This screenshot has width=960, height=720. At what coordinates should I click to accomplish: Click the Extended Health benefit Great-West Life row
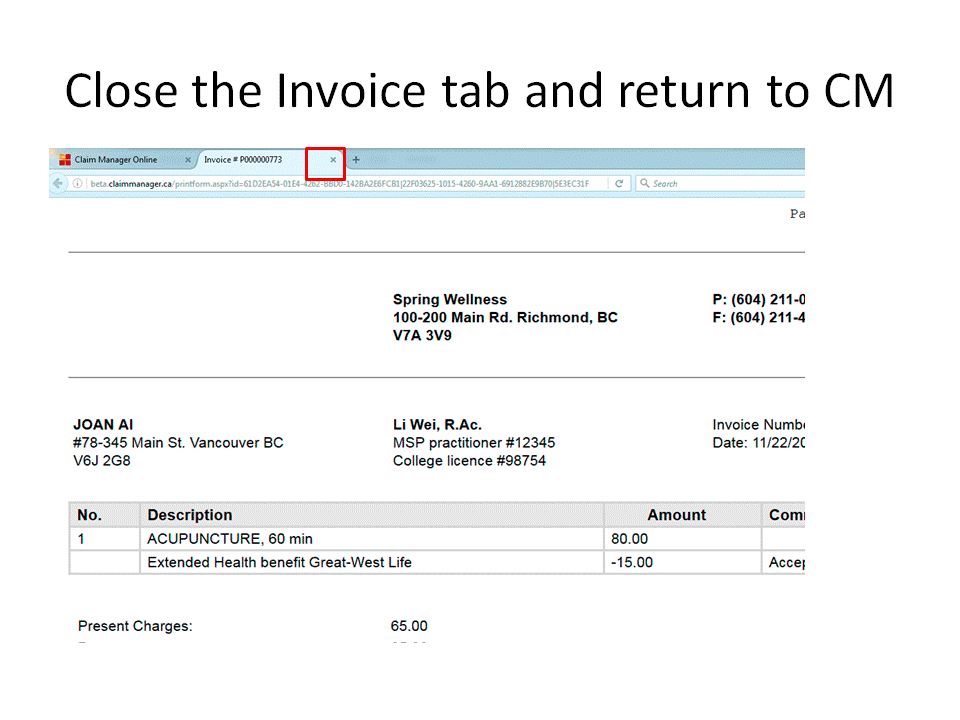[279, 562]
